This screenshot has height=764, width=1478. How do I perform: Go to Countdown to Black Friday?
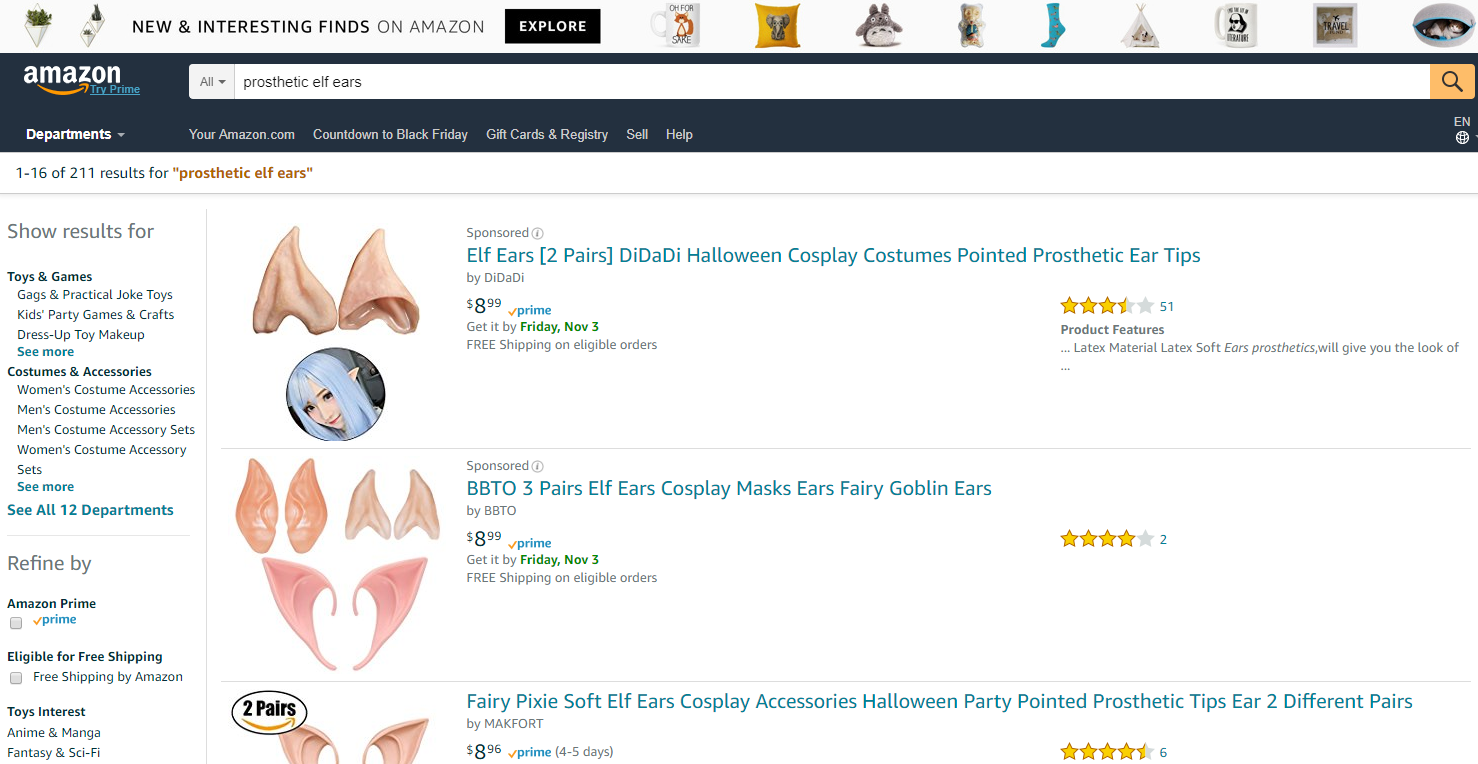390,134
